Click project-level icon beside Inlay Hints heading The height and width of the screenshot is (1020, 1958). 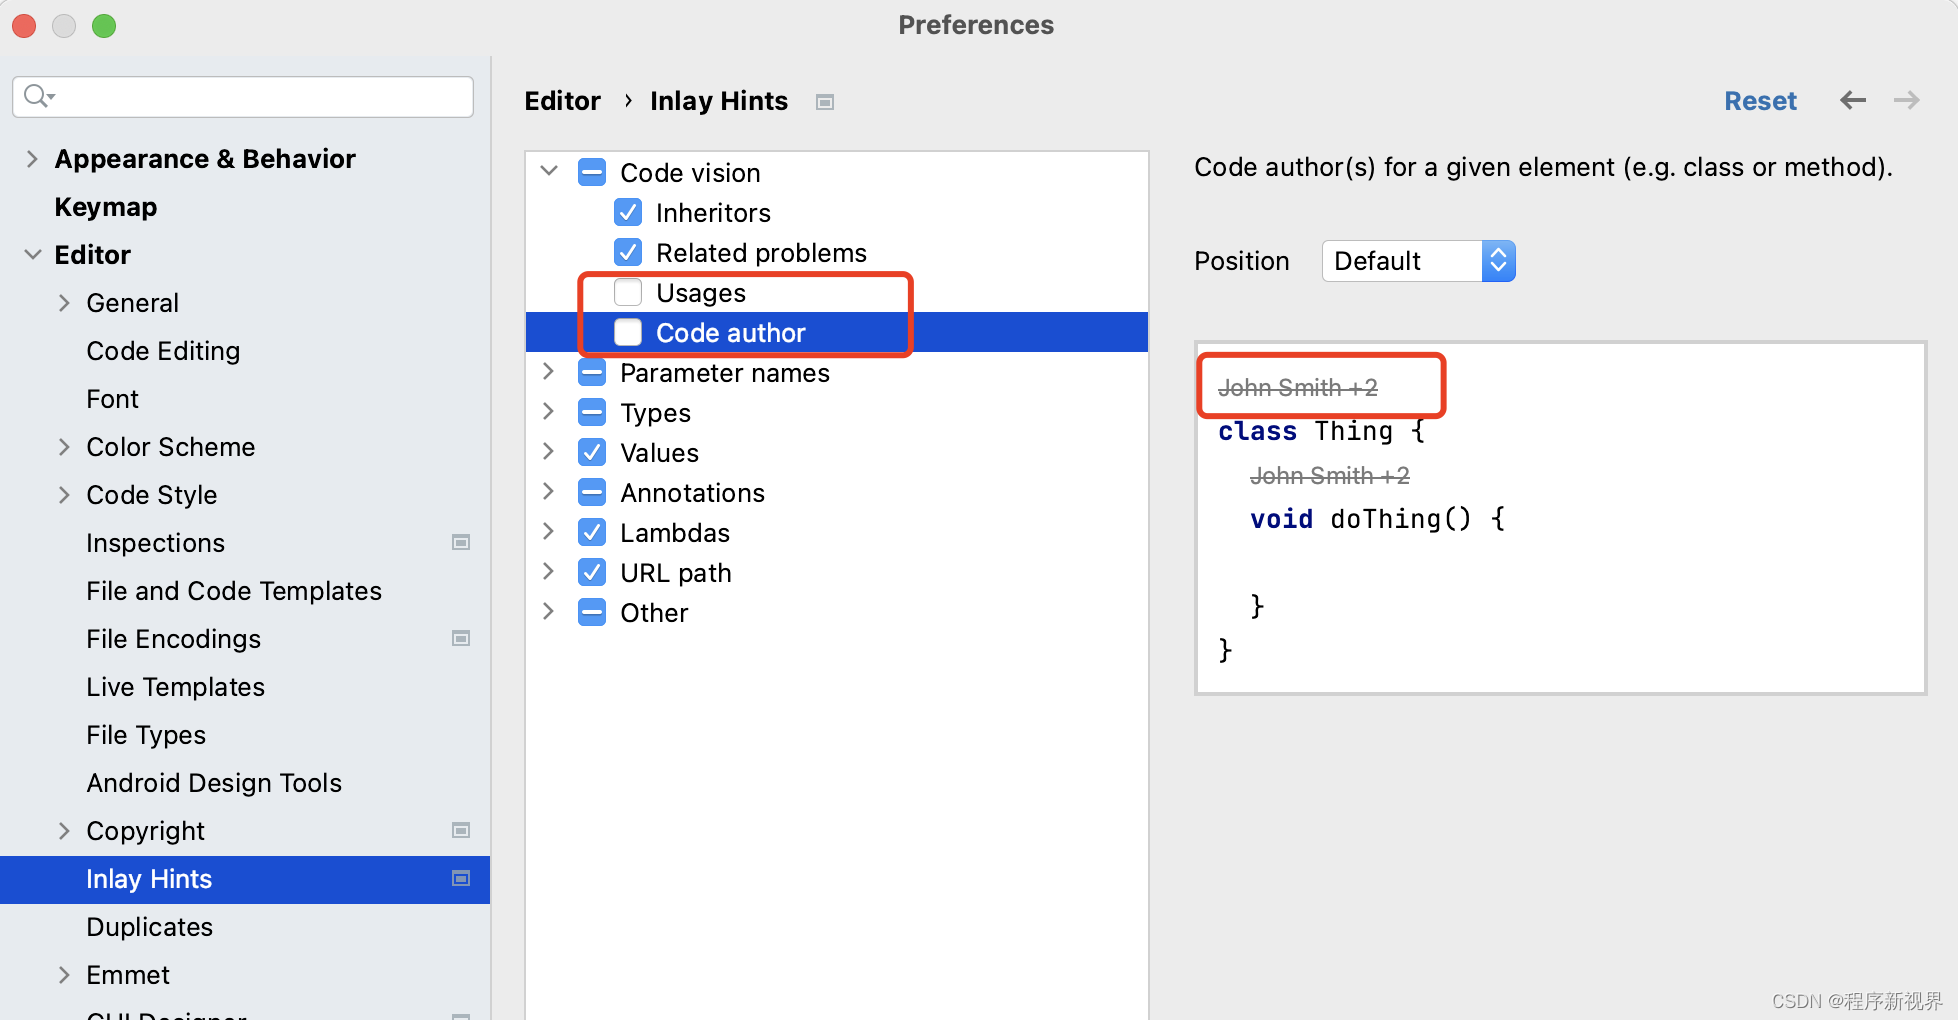point(825,102)
